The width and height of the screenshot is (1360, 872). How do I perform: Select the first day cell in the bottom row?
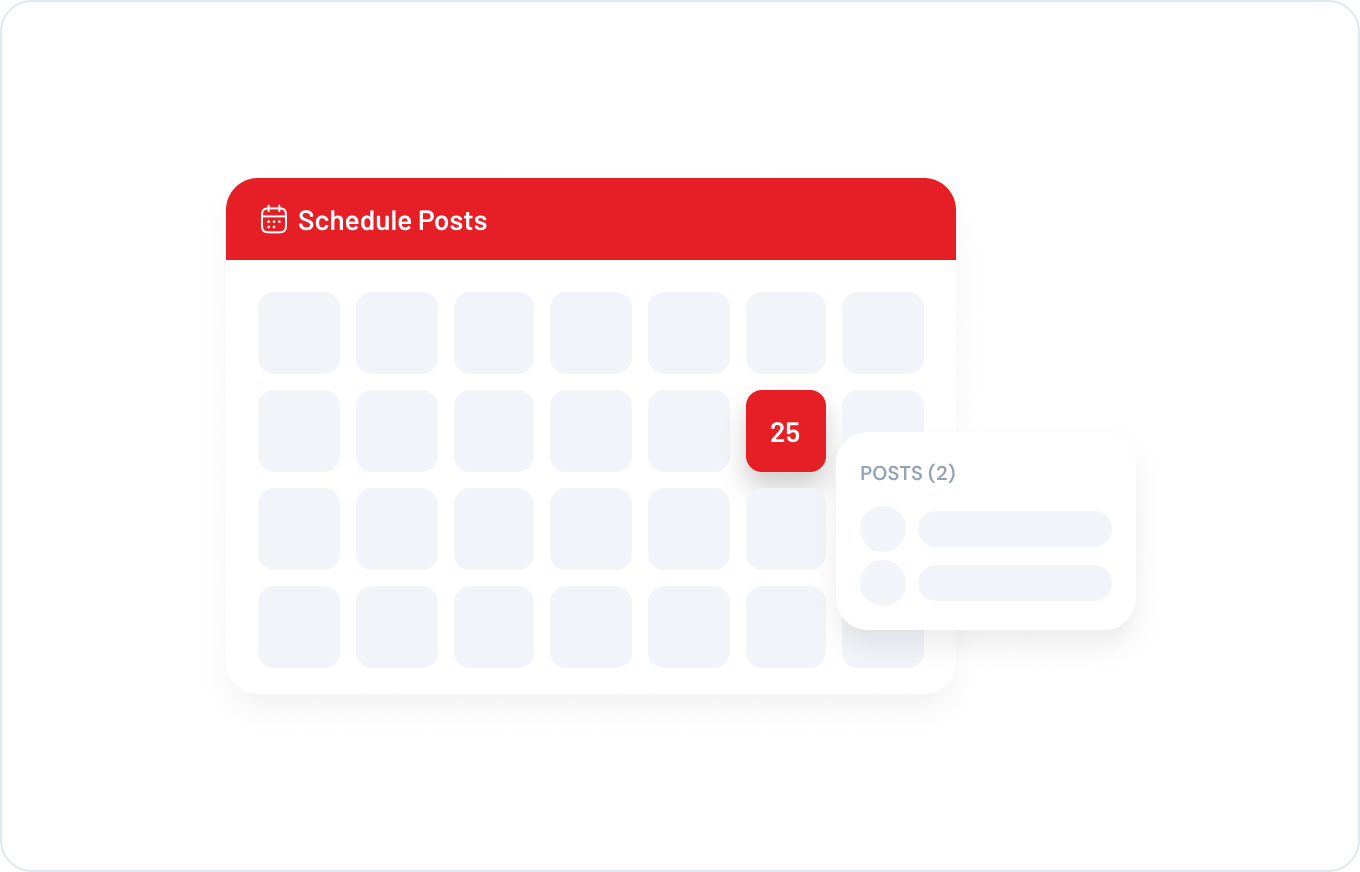point(299,627)
